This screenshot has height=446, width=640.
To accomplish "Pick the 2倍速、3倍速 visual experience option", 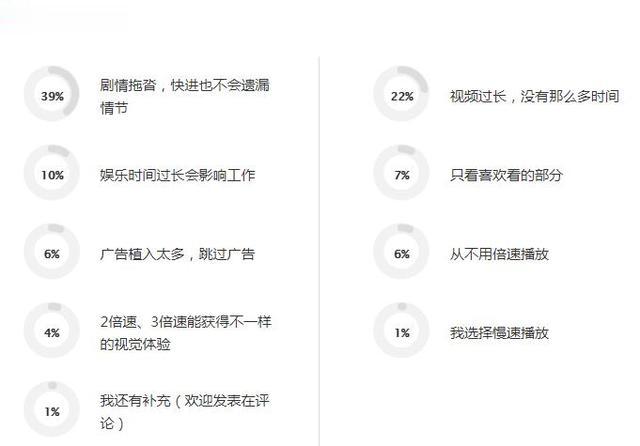I will [x=186, y=333].
